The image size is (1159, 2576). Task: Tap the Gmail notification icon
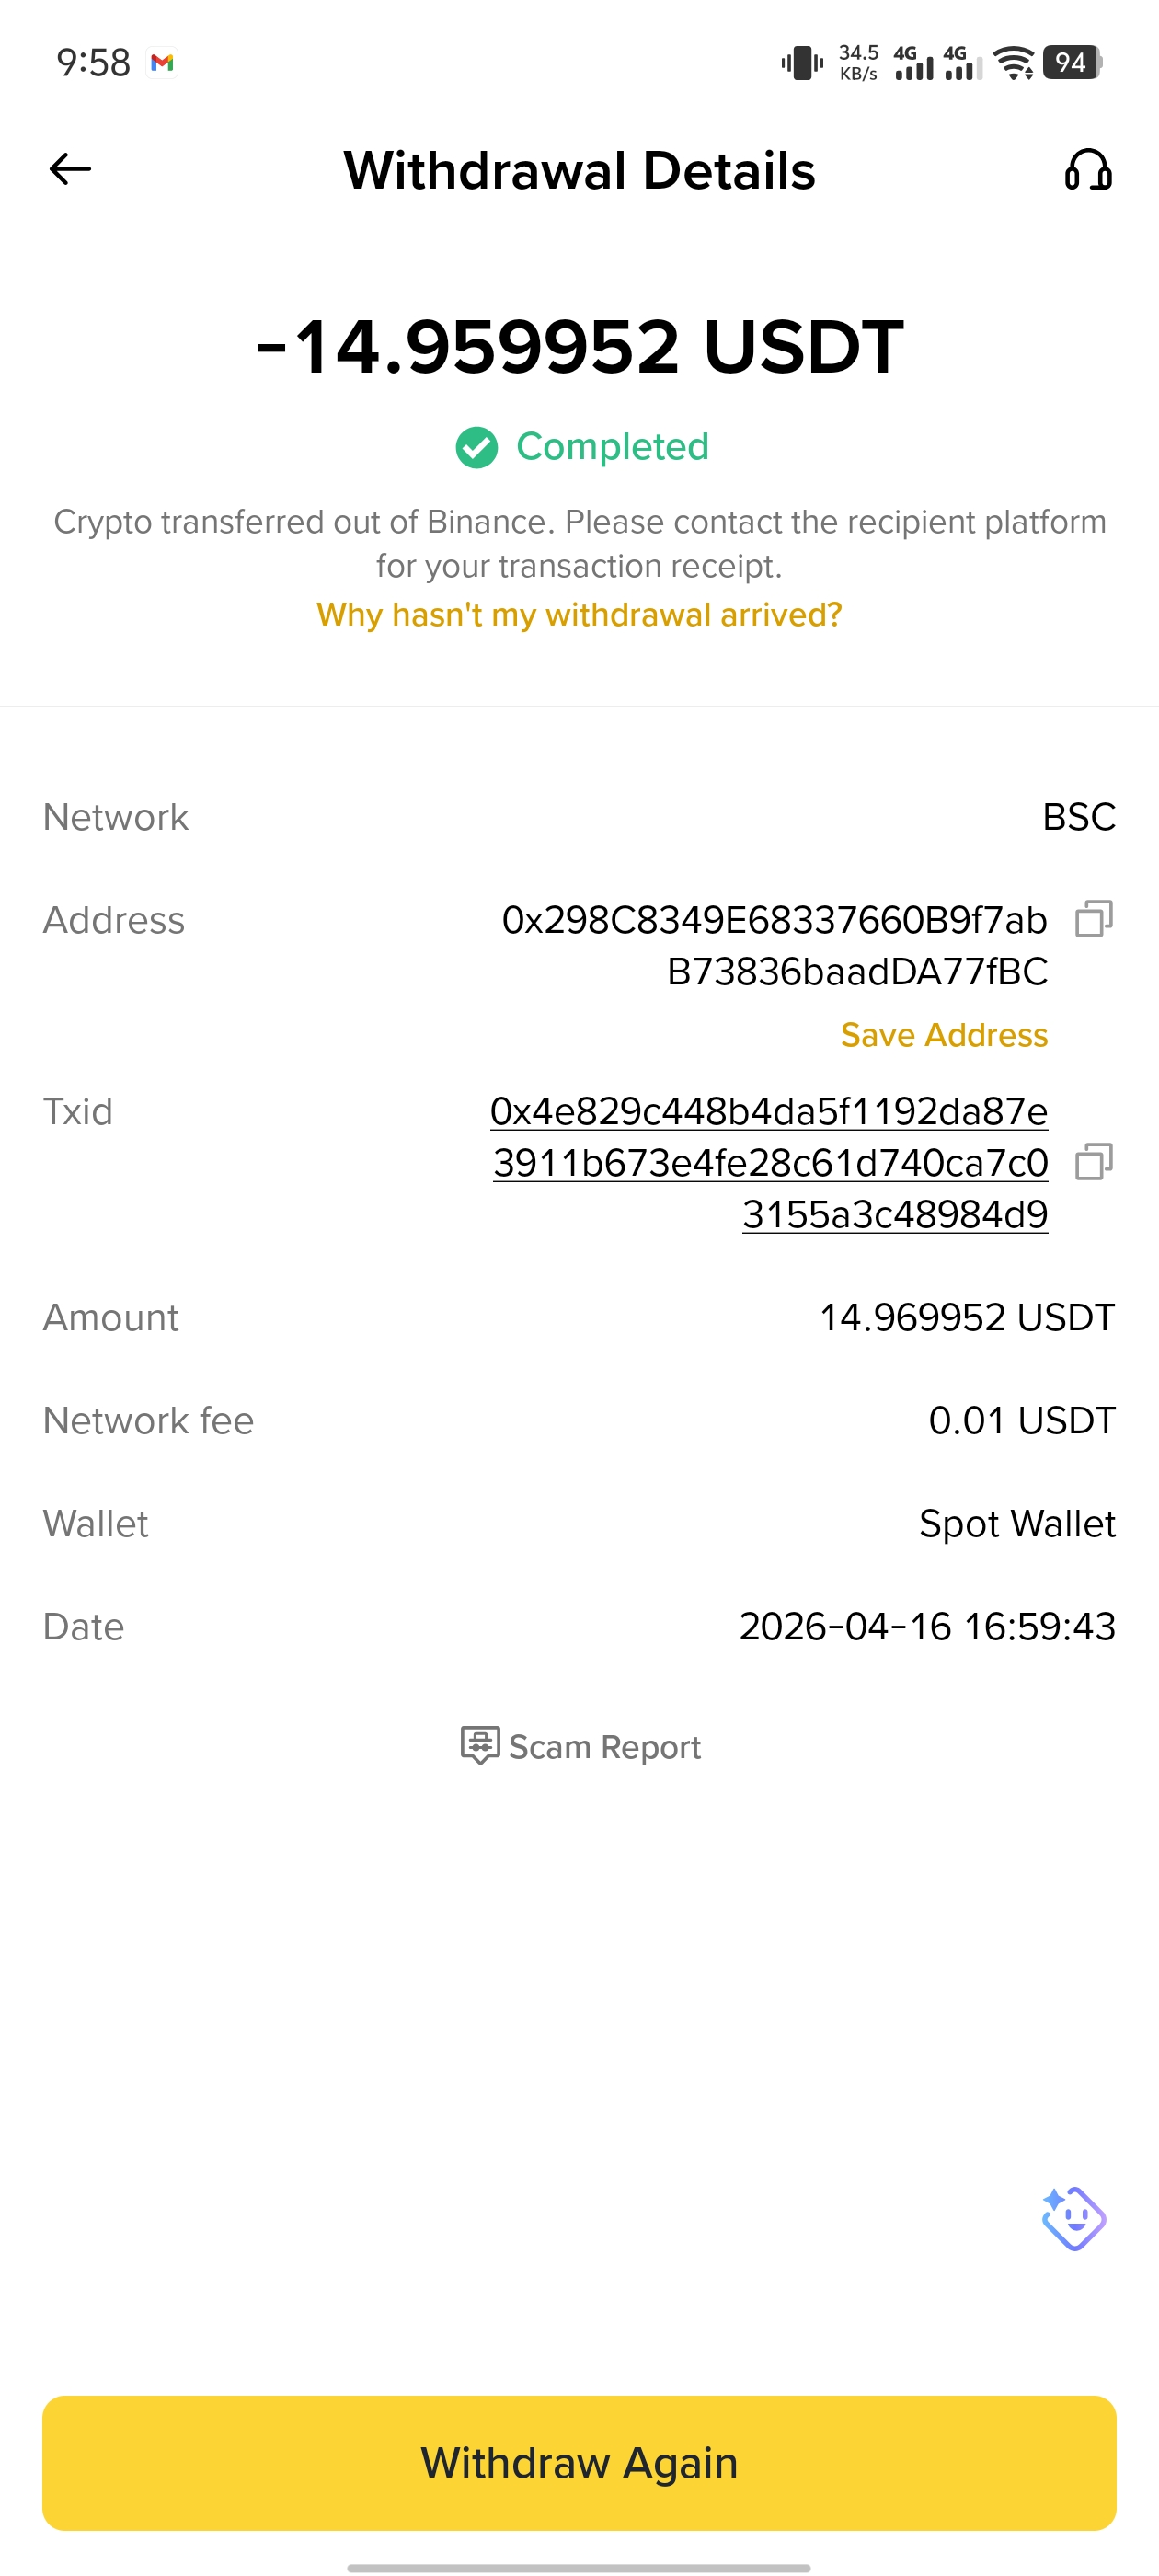pyautogui.click(x=162, y=63)
